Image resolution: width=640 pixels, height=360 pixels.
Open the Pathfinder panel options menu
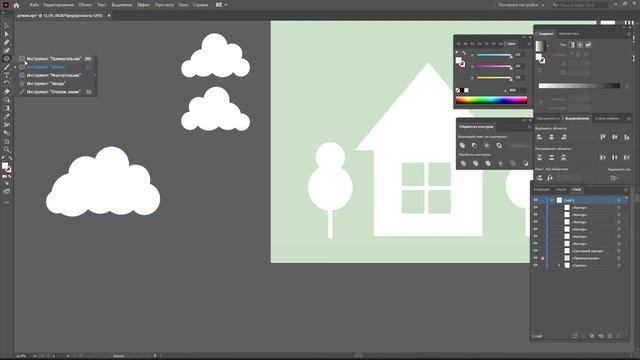[x=529, y=127]
